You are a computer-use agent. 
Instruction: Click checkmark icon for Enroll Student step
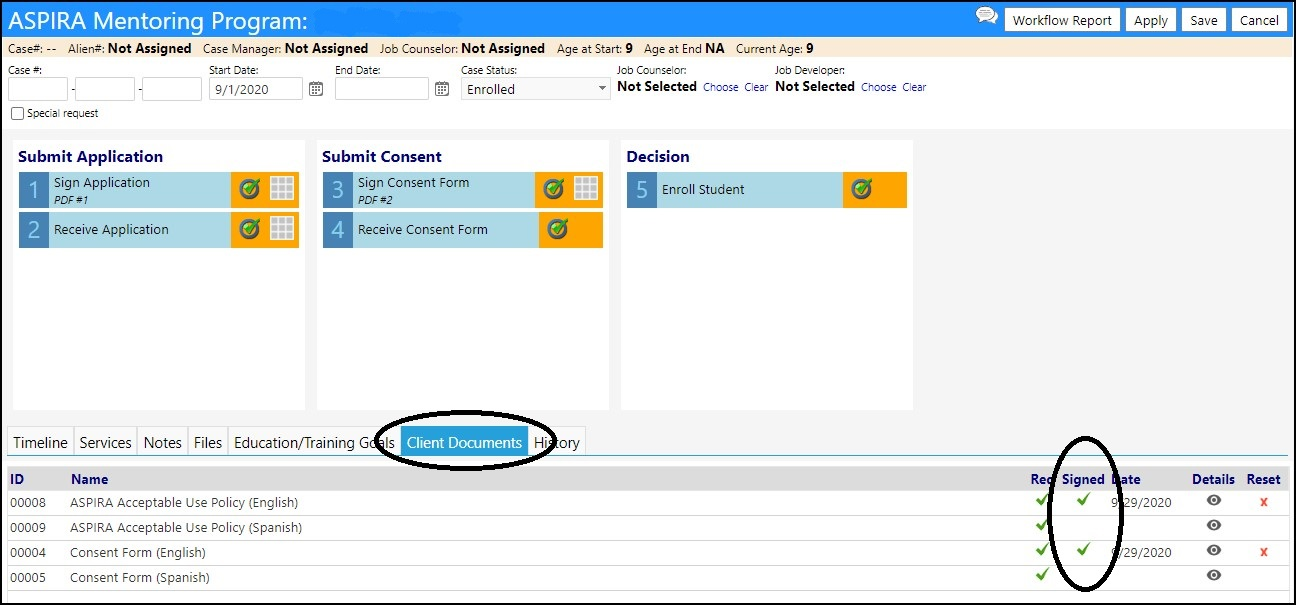862,189
